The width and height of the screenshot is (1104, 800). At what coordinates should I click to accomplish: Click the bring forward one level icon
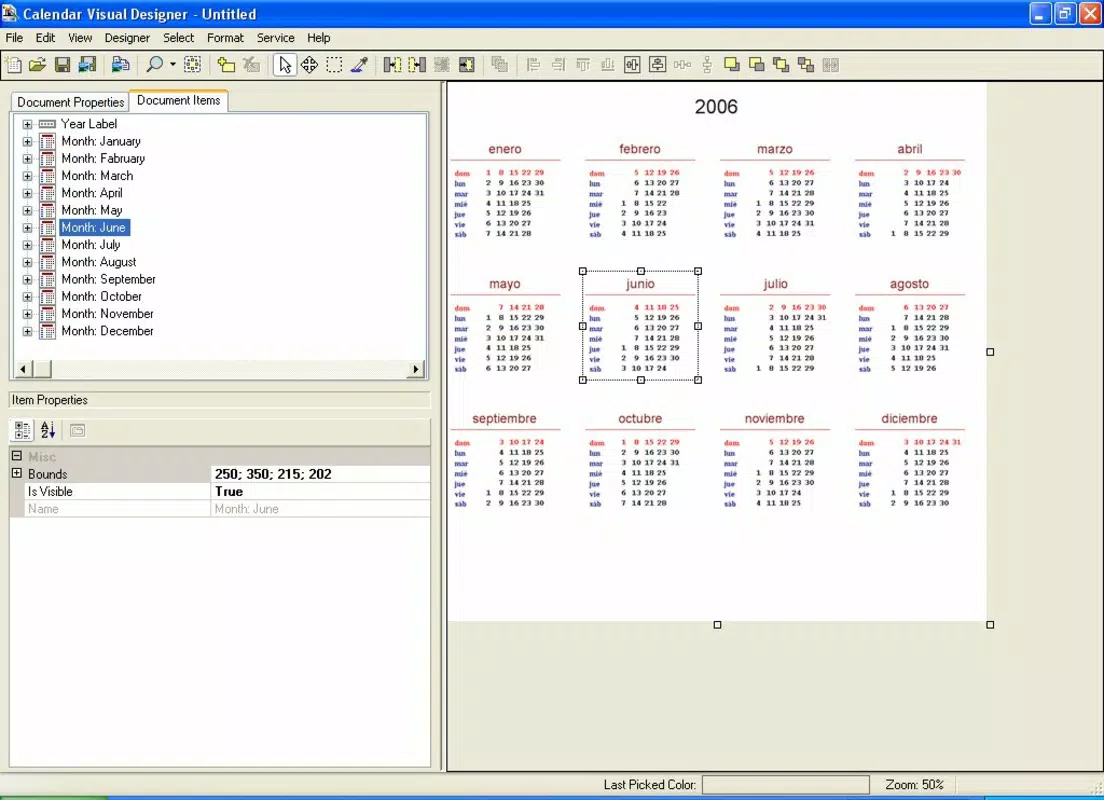(x=781, y=65)
